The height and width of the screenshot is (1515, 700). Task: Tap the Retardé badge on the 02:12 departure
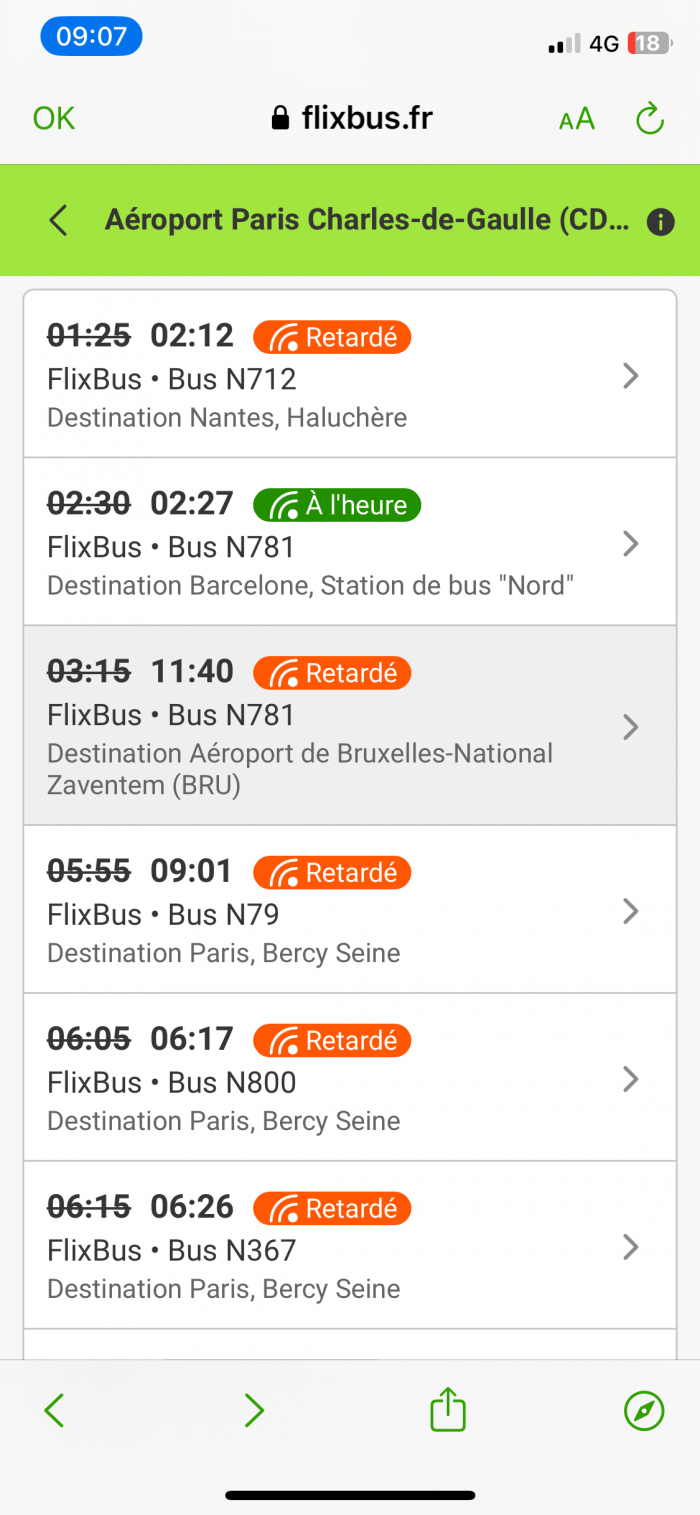point(332,337)
